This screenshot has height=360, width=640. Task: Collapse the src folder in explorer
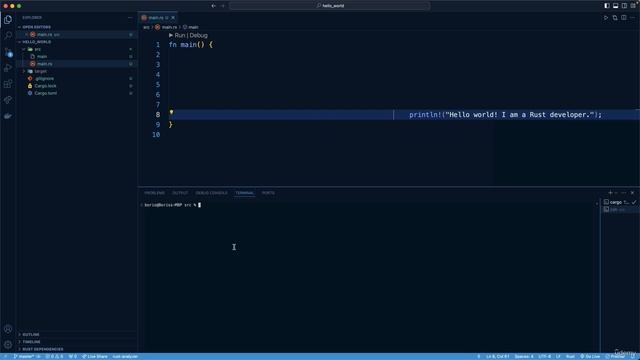(x=37, y=49)
